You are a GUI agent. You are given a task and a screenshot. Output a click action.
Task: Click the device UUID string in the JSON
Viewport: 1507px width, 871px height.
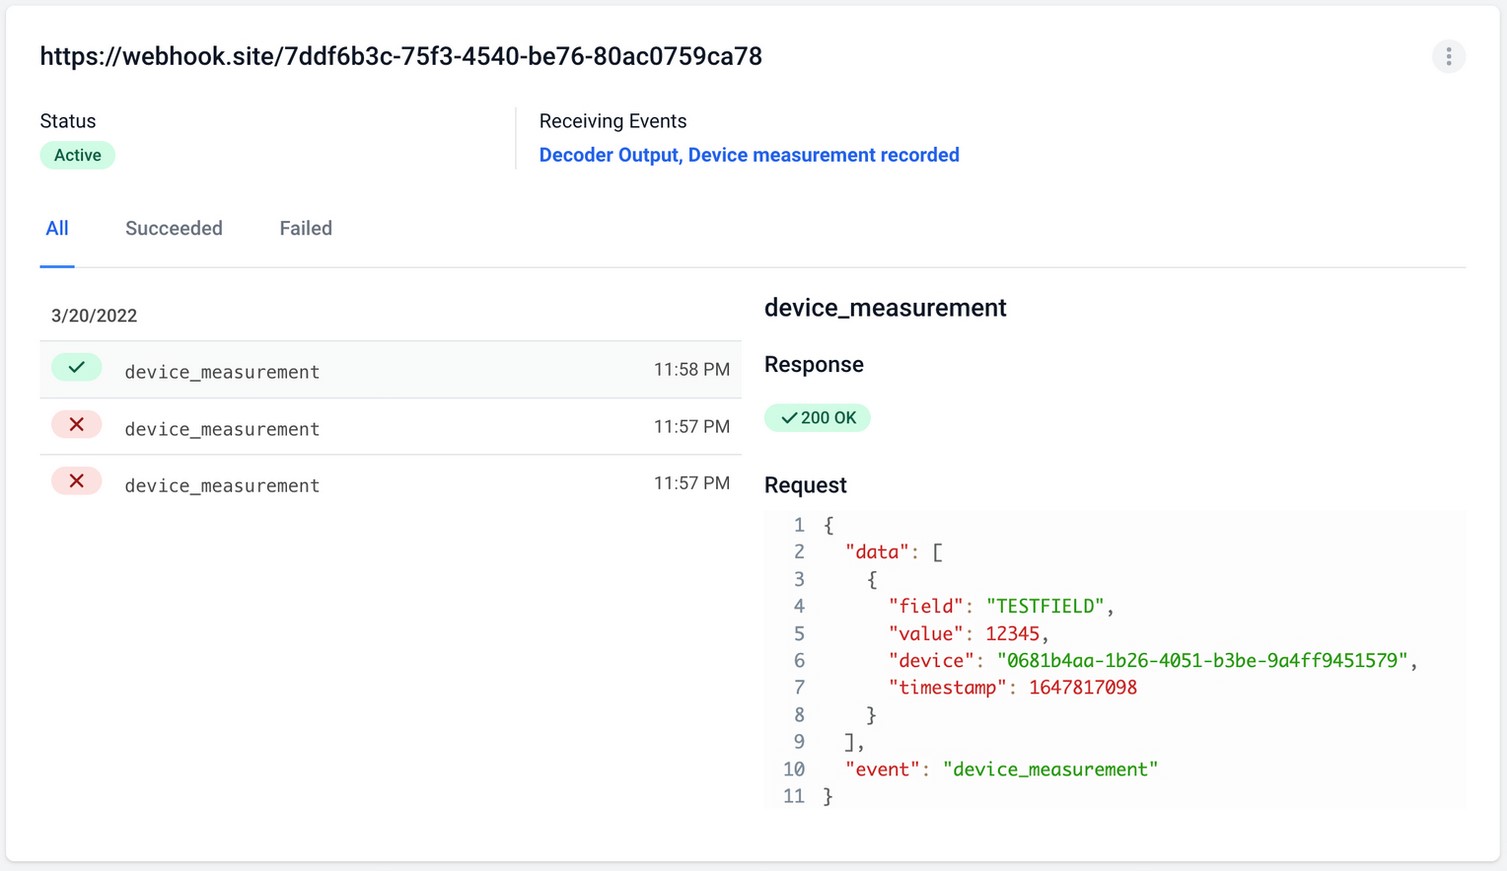coord(1201,661)
